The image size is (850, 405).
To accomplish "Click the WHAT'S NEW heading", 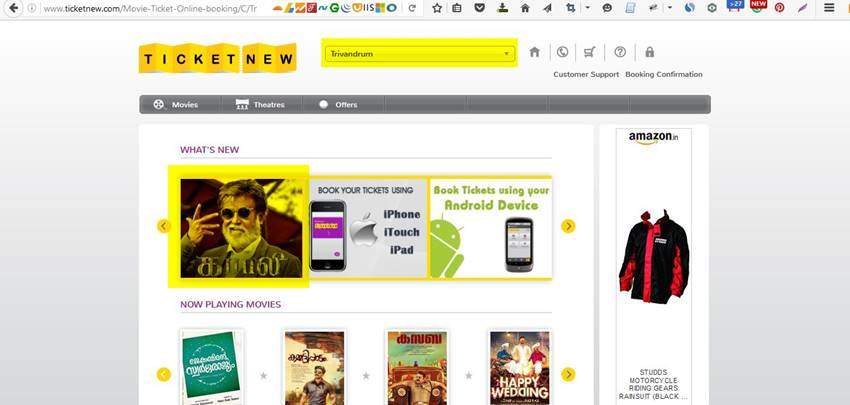I will pyautogui.click(x=209, y=150).
